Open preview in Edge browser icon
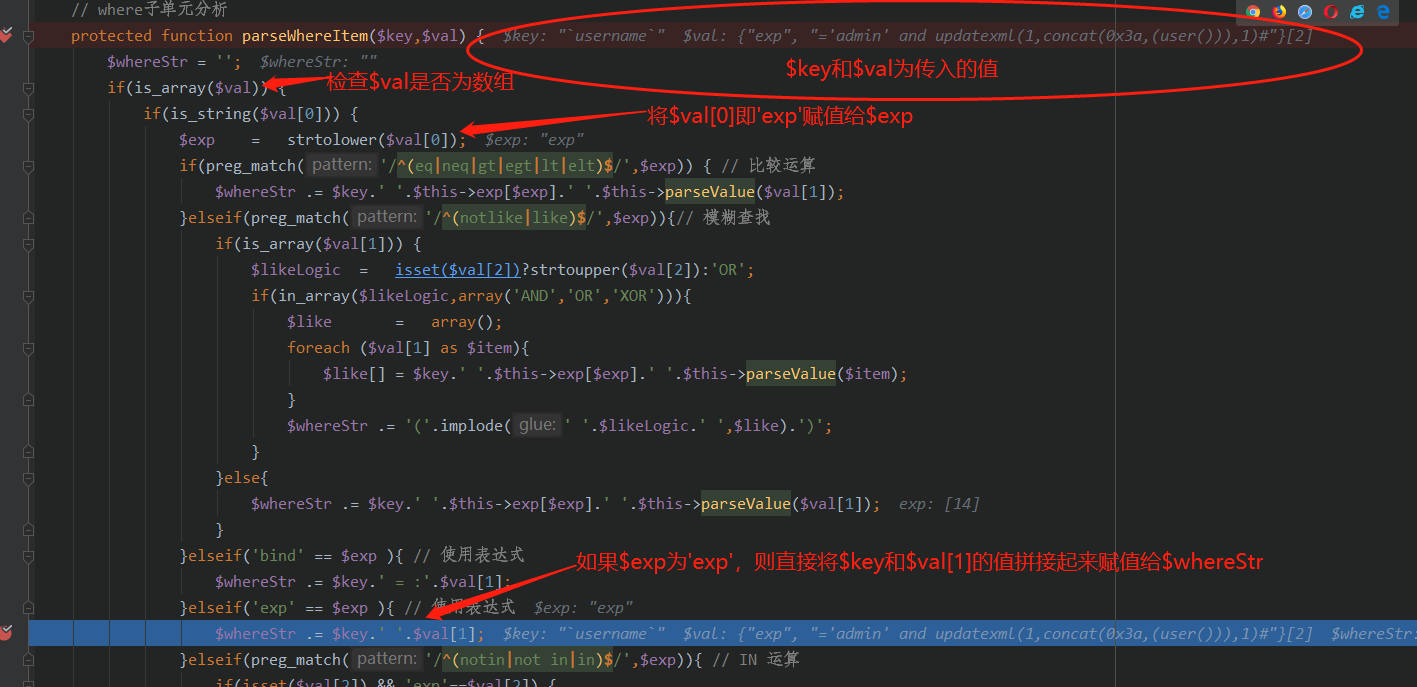The width and height of the screenshot is (1417, 687). pos(1383,12)
